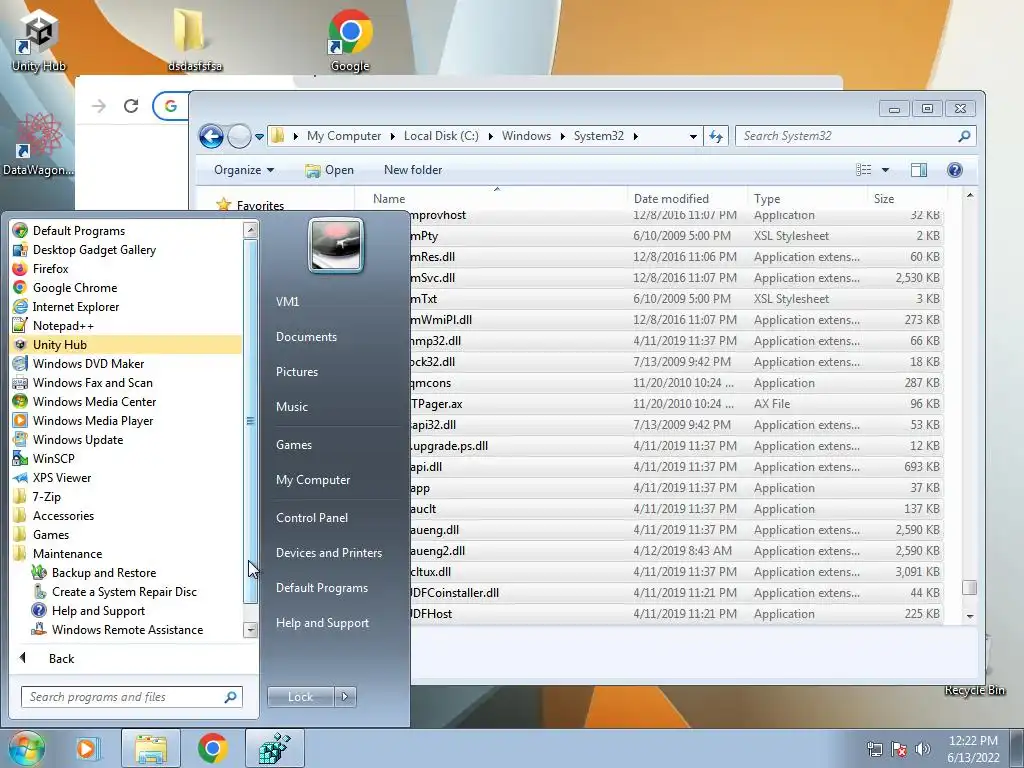Click the Open toolbar button in Explorer

pyautogui.click(x=329, y=170)
